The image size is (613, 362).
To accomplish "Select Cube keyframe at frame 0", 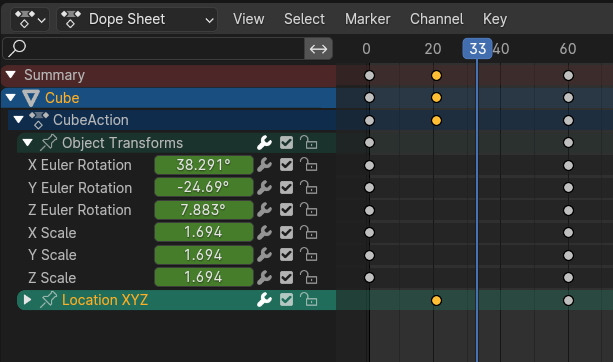I will pyautogui.click(x=369, y=98).
